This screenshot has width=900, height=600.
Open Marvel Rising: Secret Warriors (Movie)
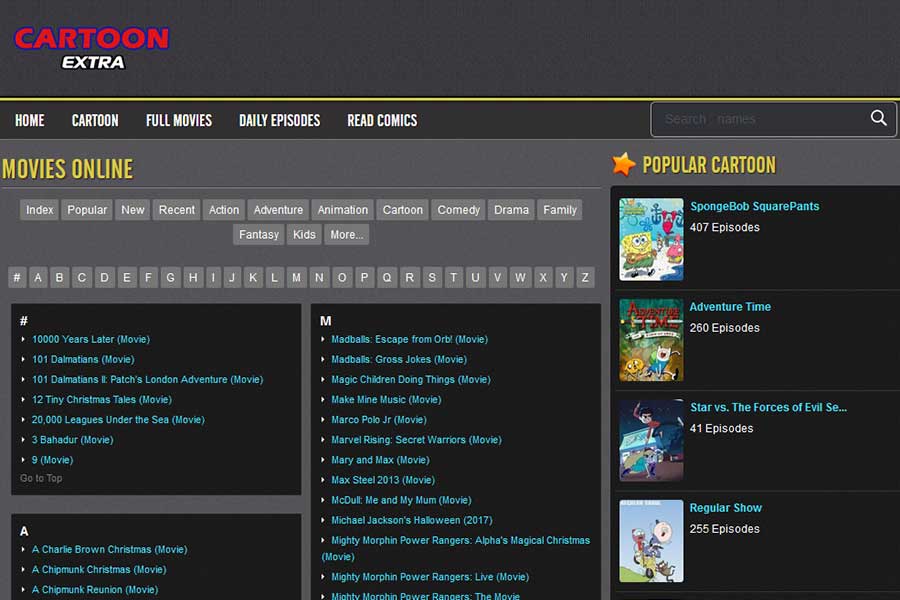click(x=416, y=440)
